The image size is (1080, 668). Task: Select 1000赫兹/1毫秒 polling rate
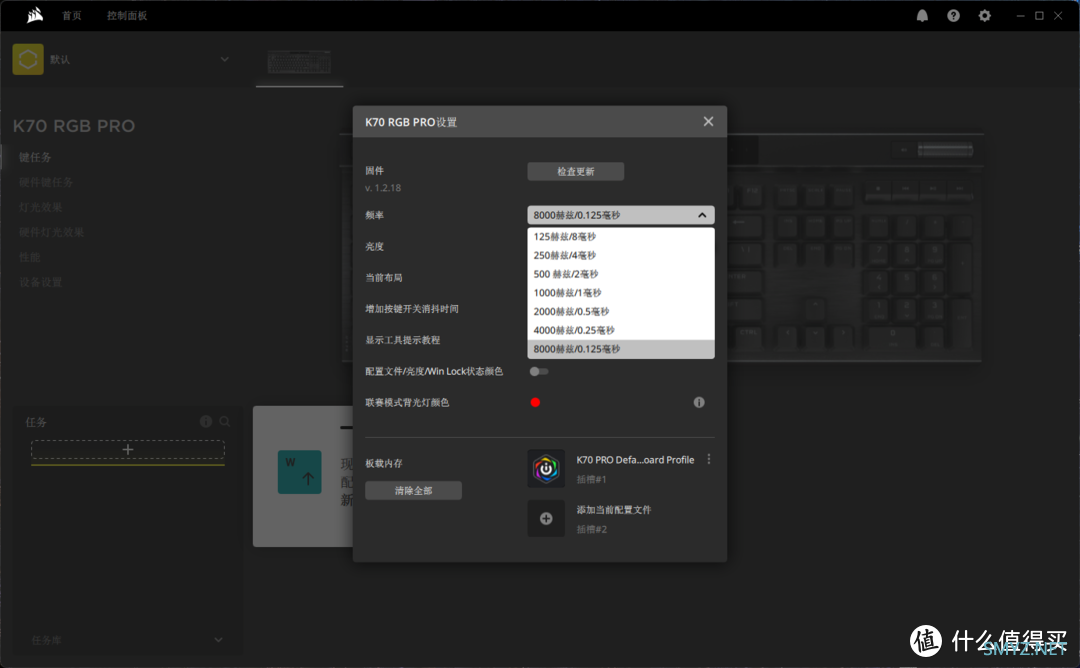(x=621, y=293)
